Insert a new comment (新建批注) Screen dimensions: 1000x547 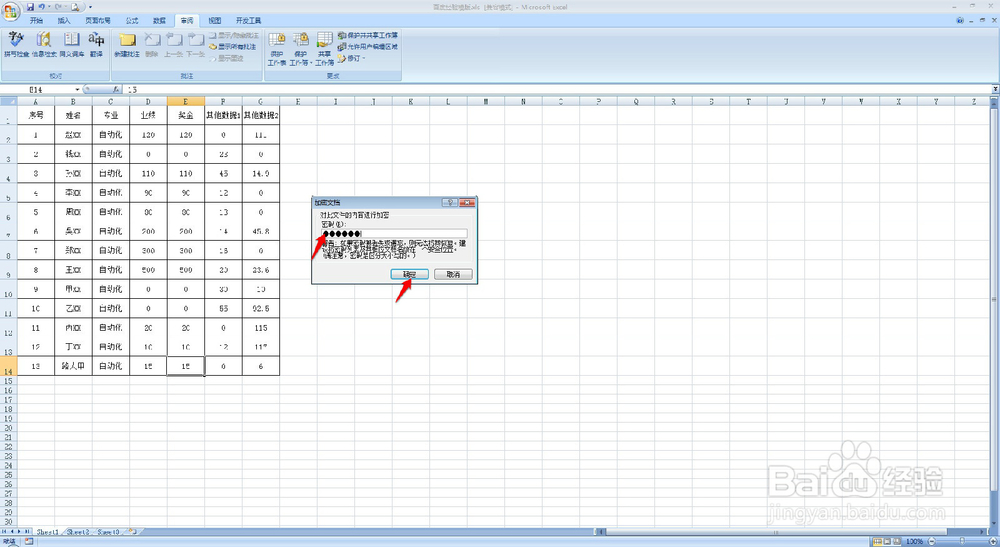click(x=127, y=45)
